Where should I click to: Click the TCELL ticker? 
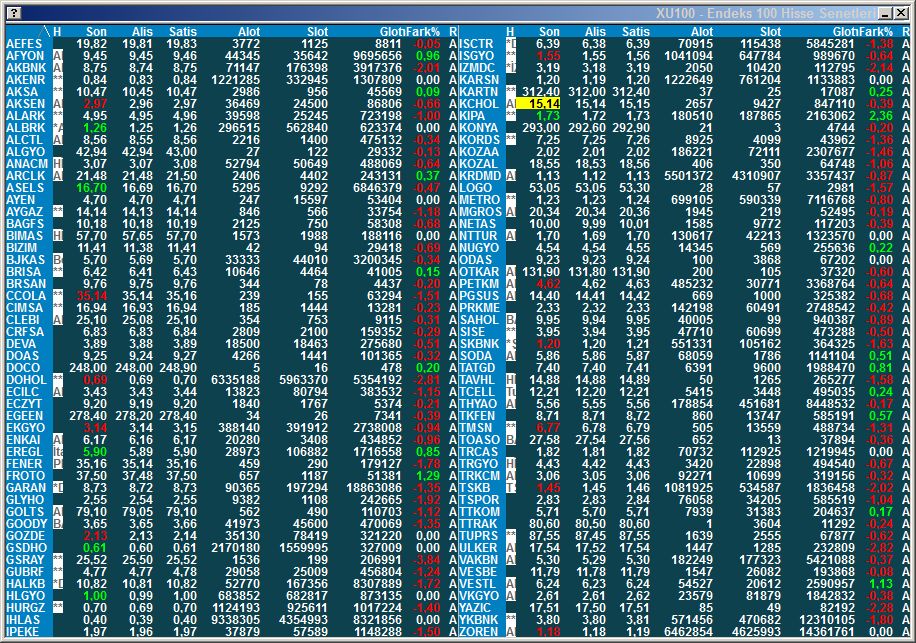pyautogui.click(x=477, y=392)
